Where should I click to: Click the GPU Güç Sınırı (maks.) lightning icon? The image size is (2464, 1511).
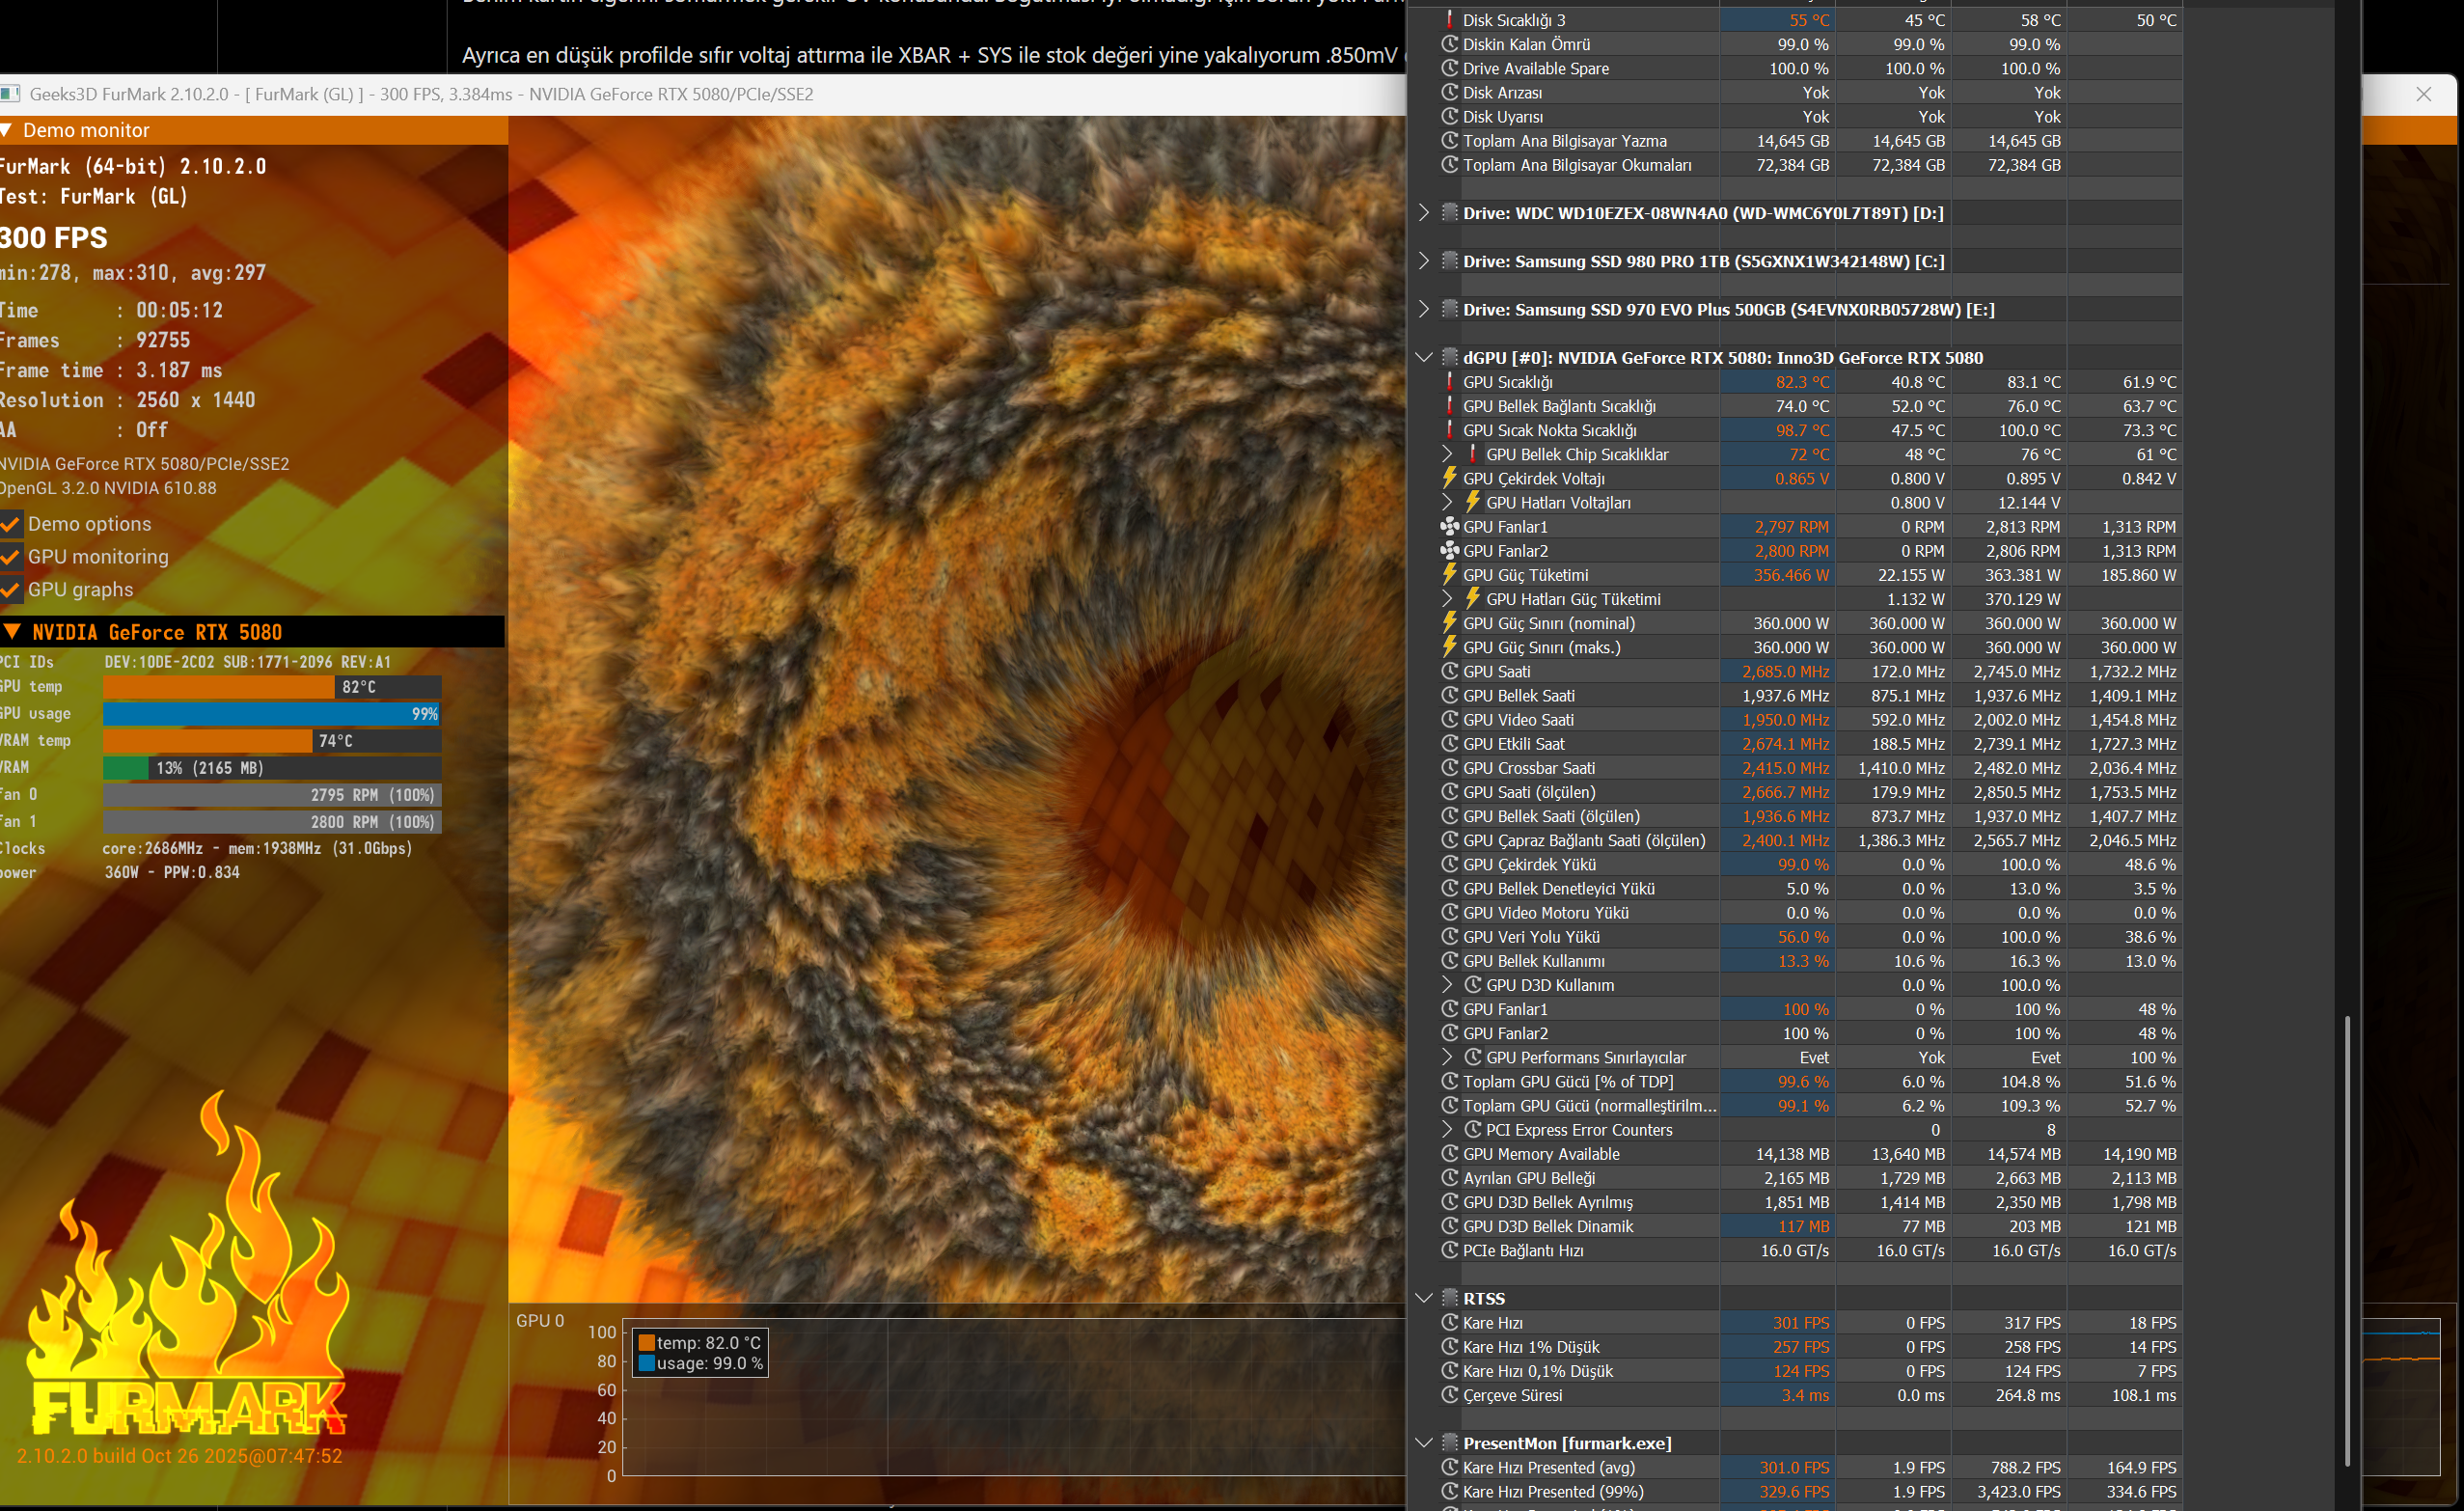coord(1449,646)
